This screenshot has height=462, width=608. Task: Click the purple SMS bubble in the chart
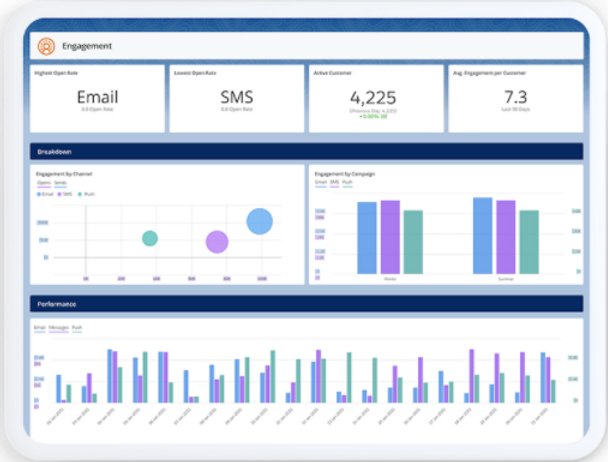[x=217, y=241]
